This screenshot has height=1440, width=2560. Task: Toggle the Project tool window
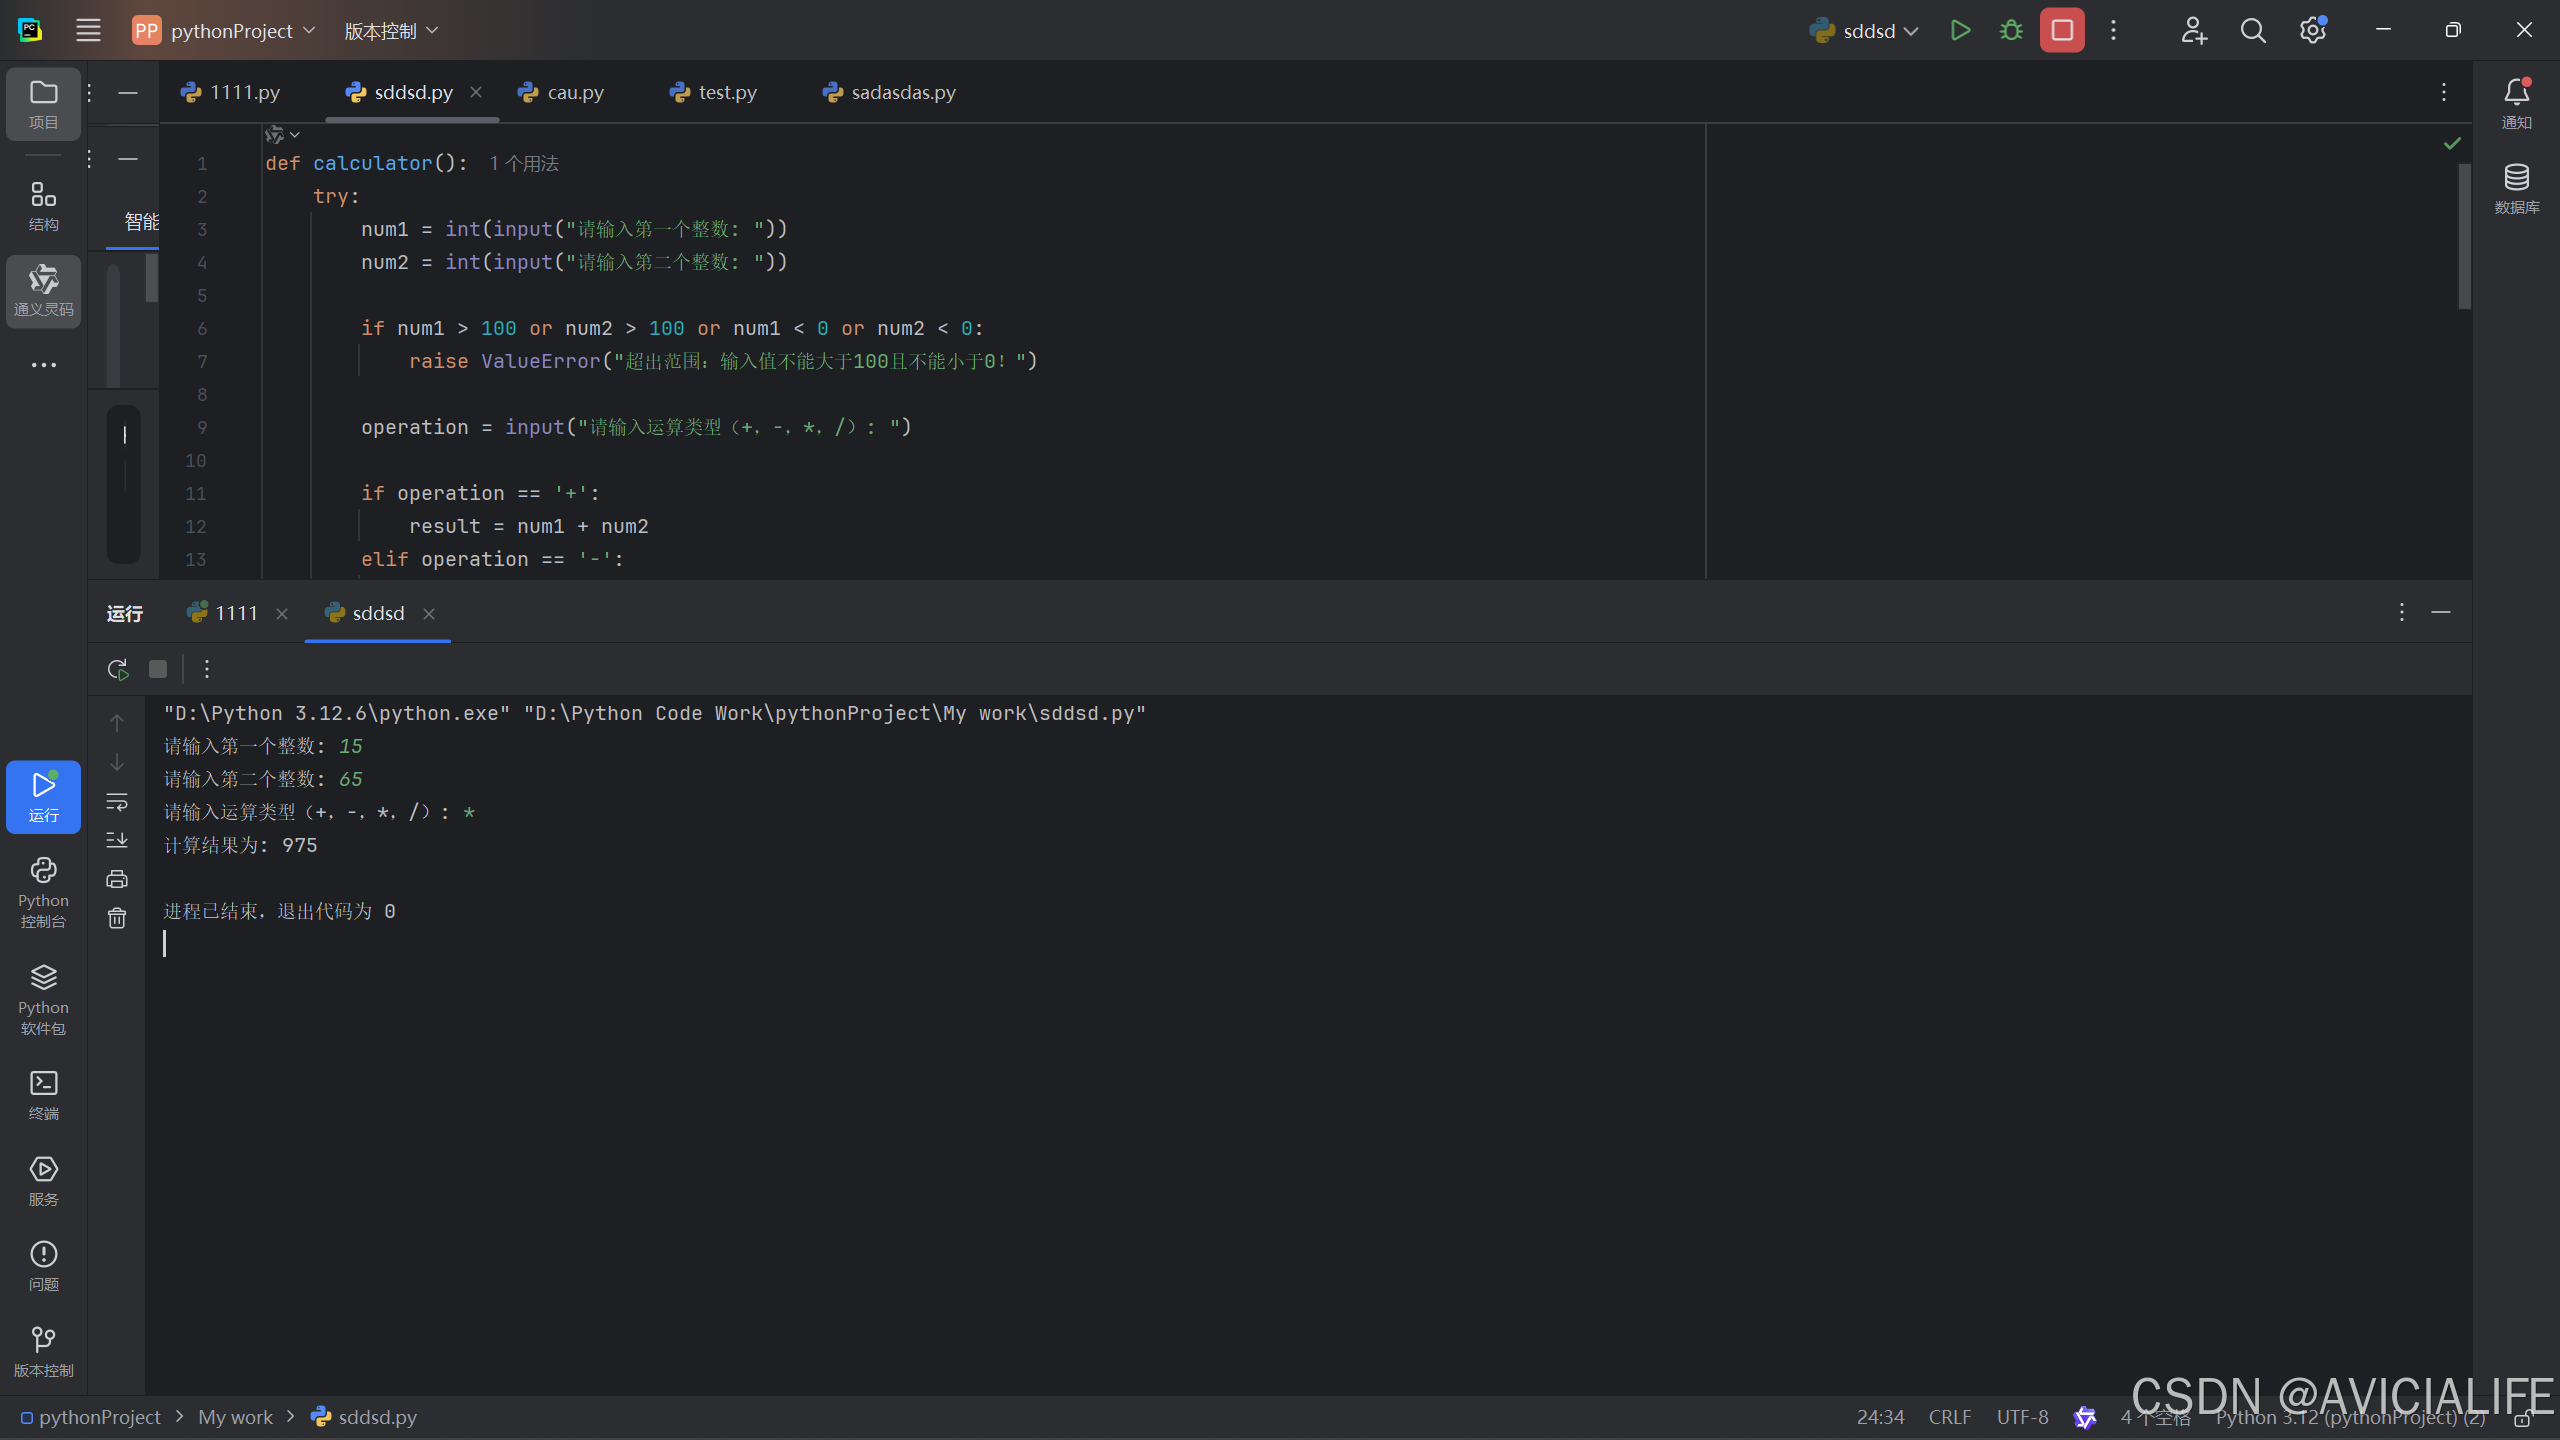[43, 103]
